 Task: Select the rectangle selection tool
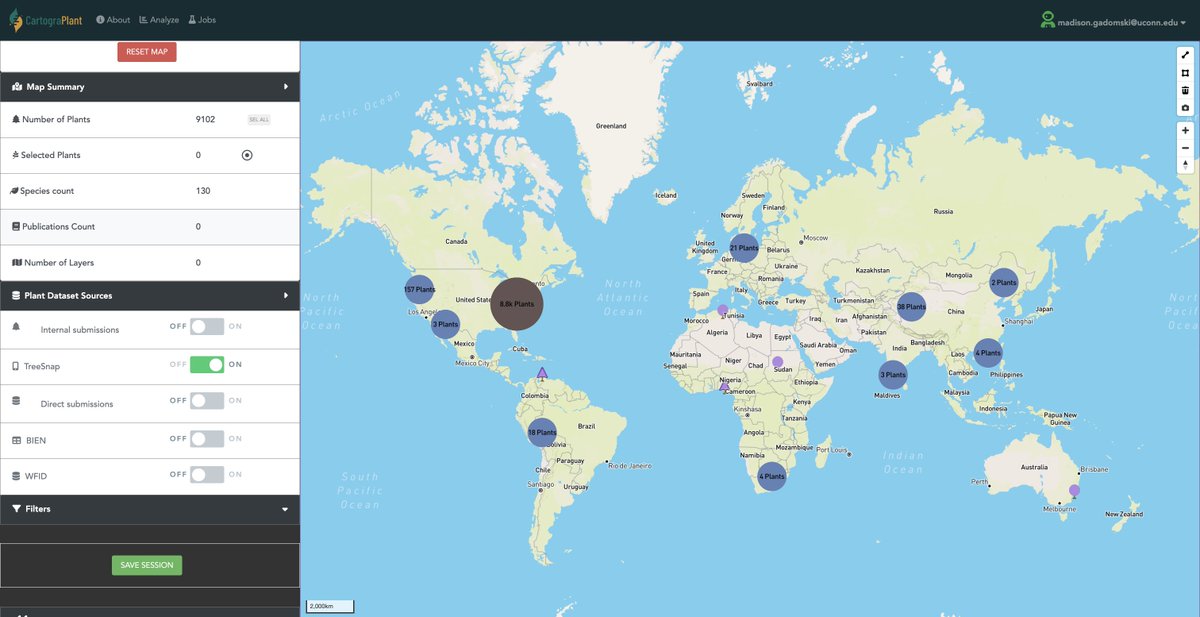coord(1185,72)
